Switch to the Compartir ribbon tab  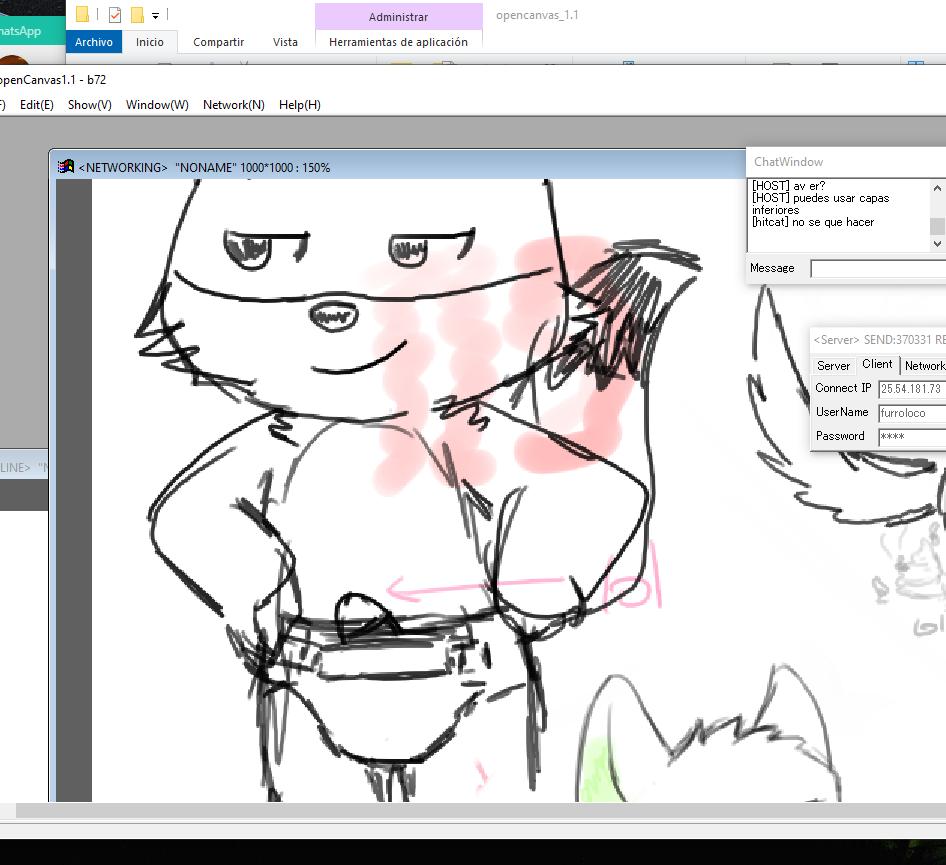(218, 42)
